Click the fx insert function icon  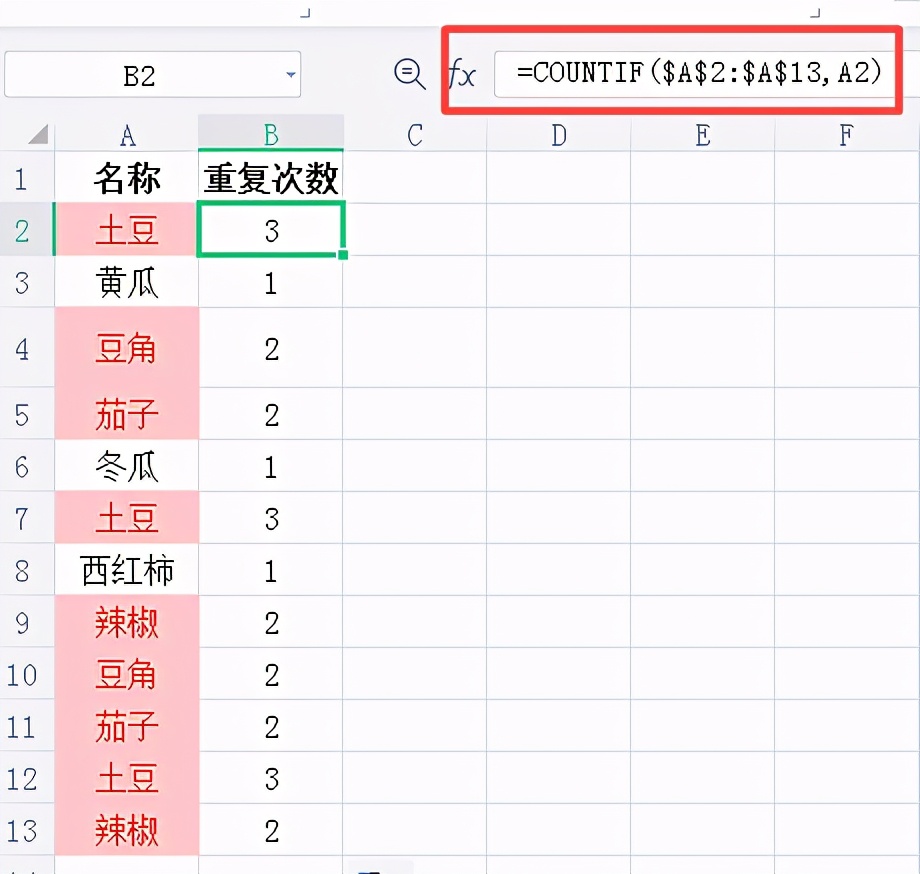tap(462, 74)
